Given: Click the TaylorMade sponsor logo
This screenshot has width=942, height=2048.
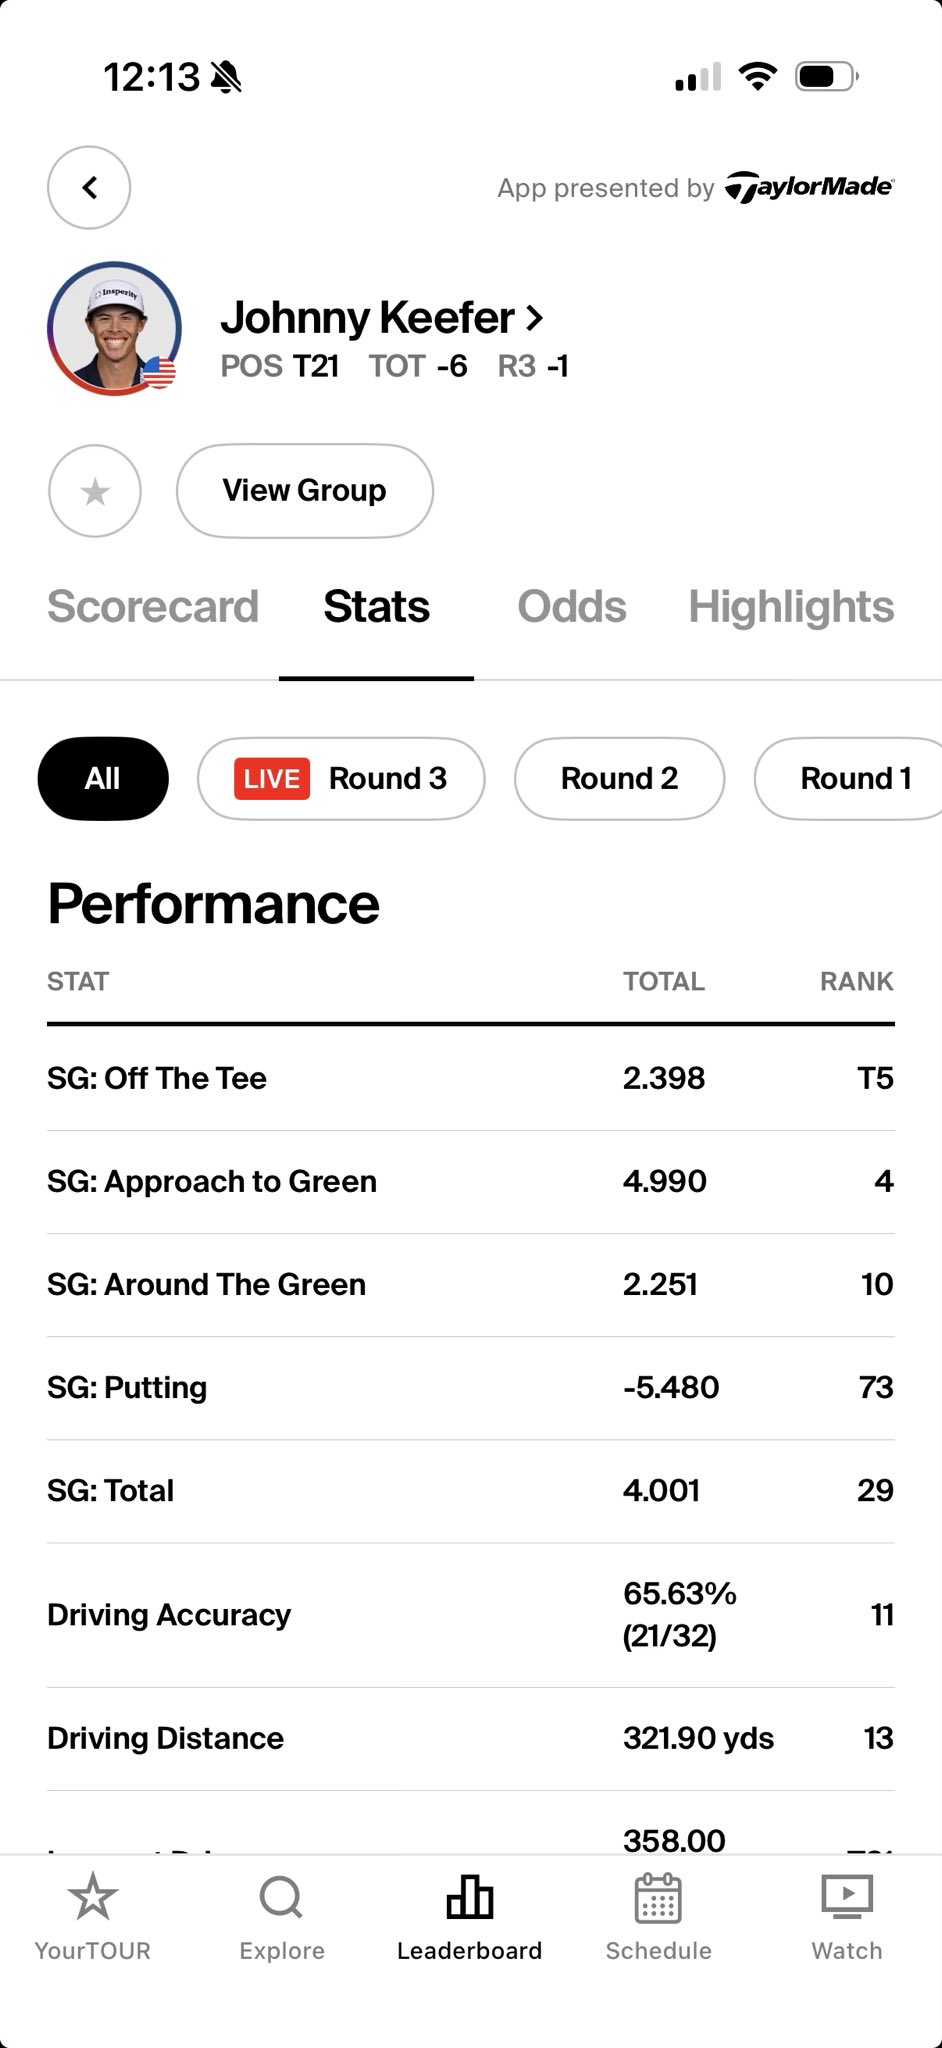Looking at the screenshot, I should pos(809,187).
